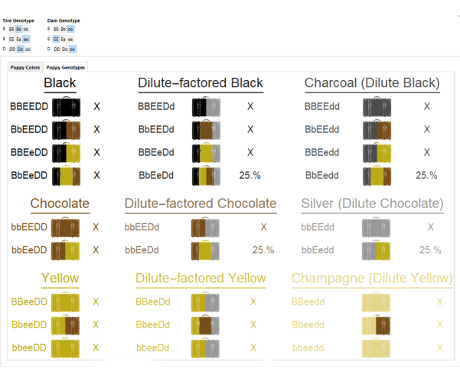Image resolution: width=460 pixels, height=388 pixels.
Task: Click the Dilute-factored Yellow heading
Action: (x=201, y=278)
